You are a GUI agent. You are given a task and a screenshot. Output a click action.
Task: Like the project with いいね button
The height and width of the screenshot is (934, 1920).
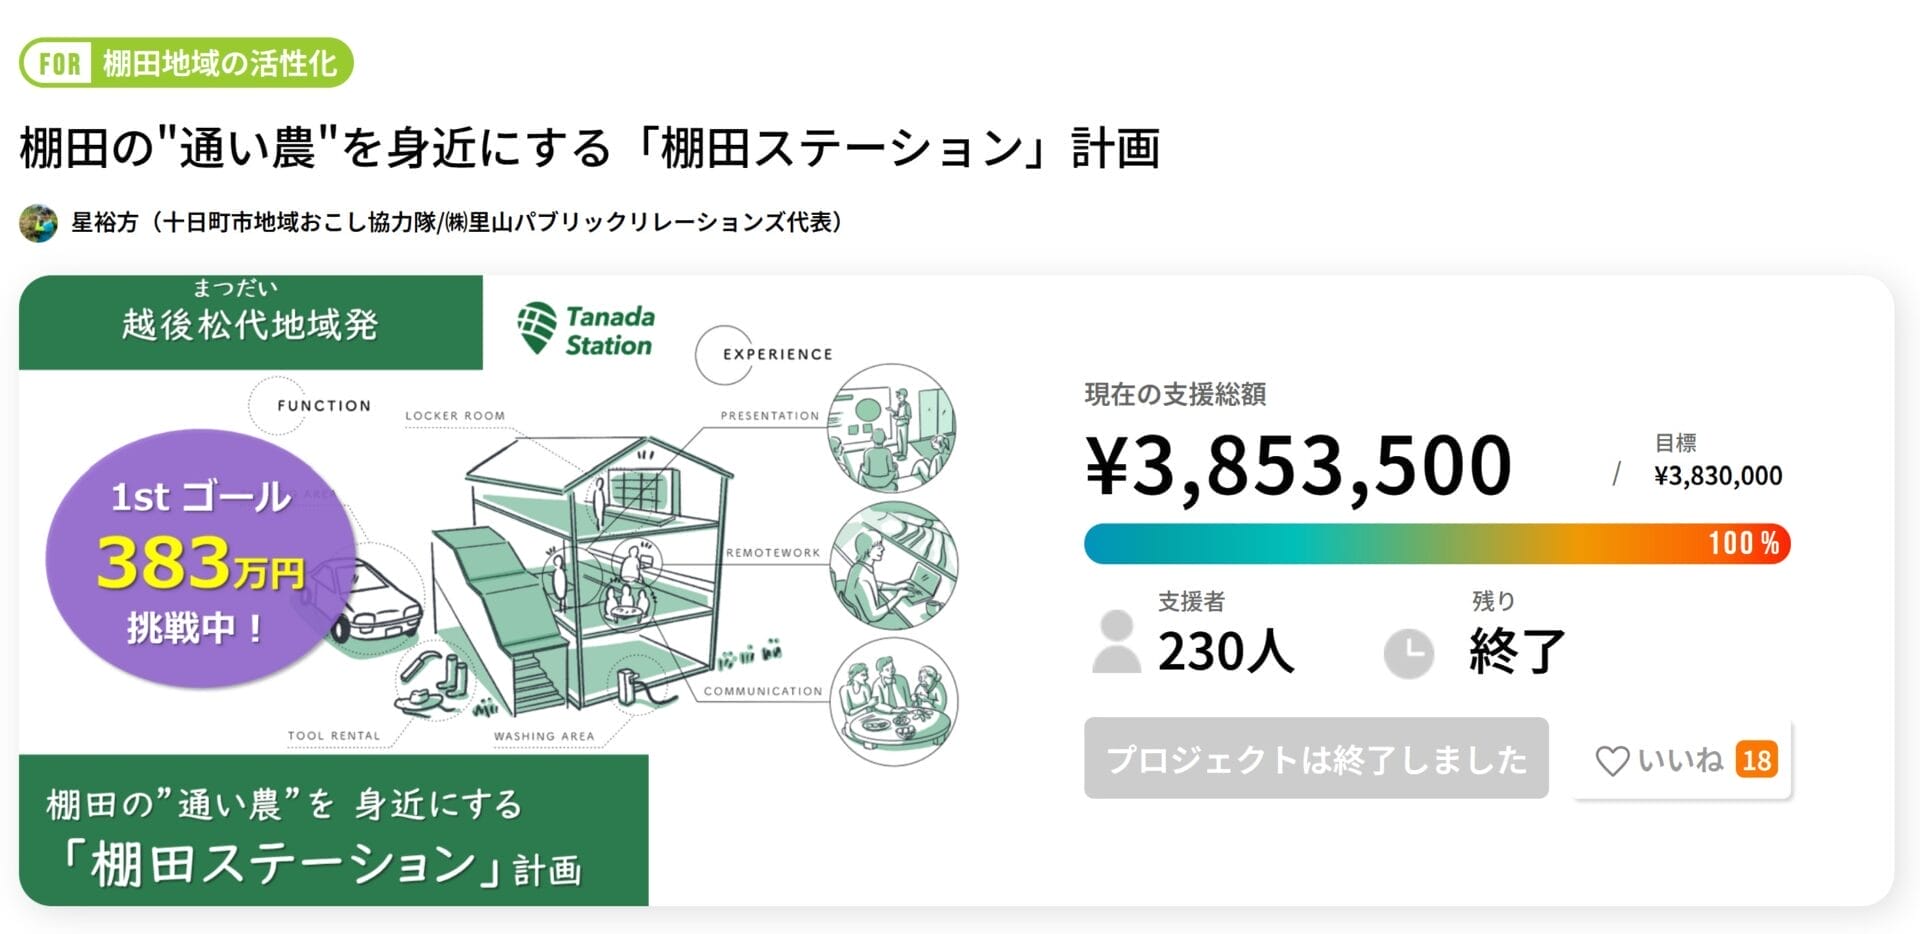tap(1680, 760)
